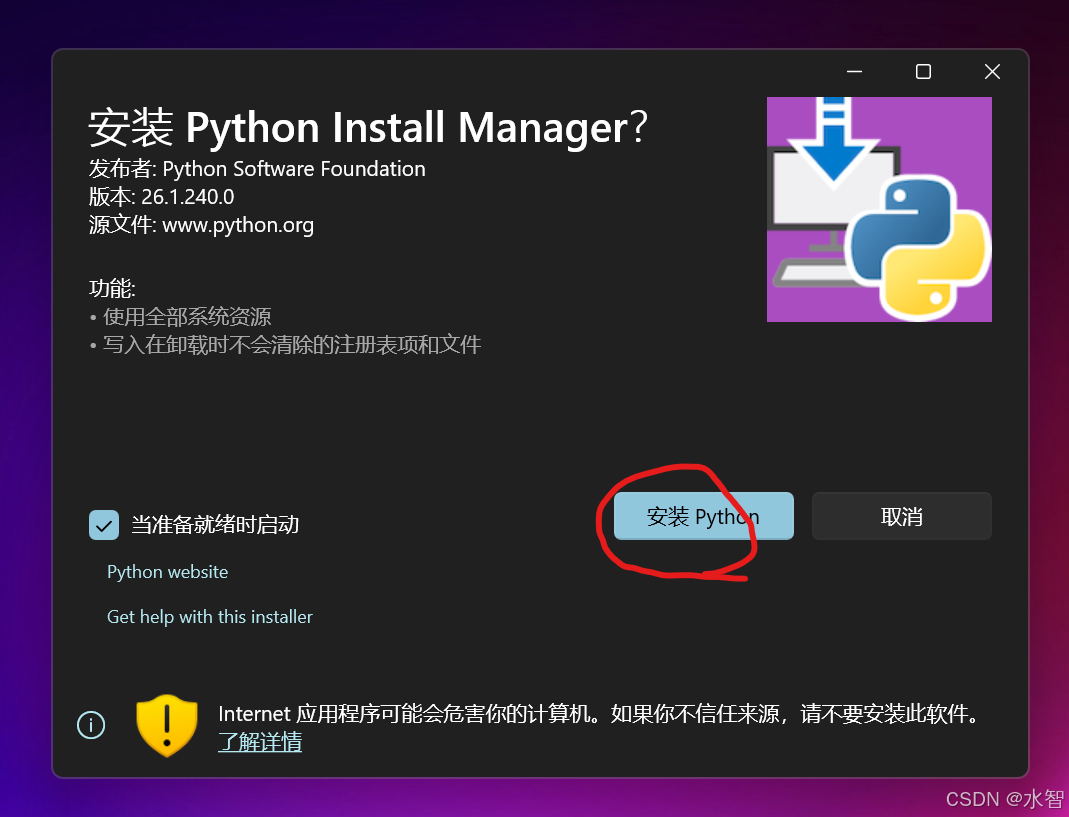
Task: Open the Python website link
Action: pyautogui.click(x=168, y=571)
